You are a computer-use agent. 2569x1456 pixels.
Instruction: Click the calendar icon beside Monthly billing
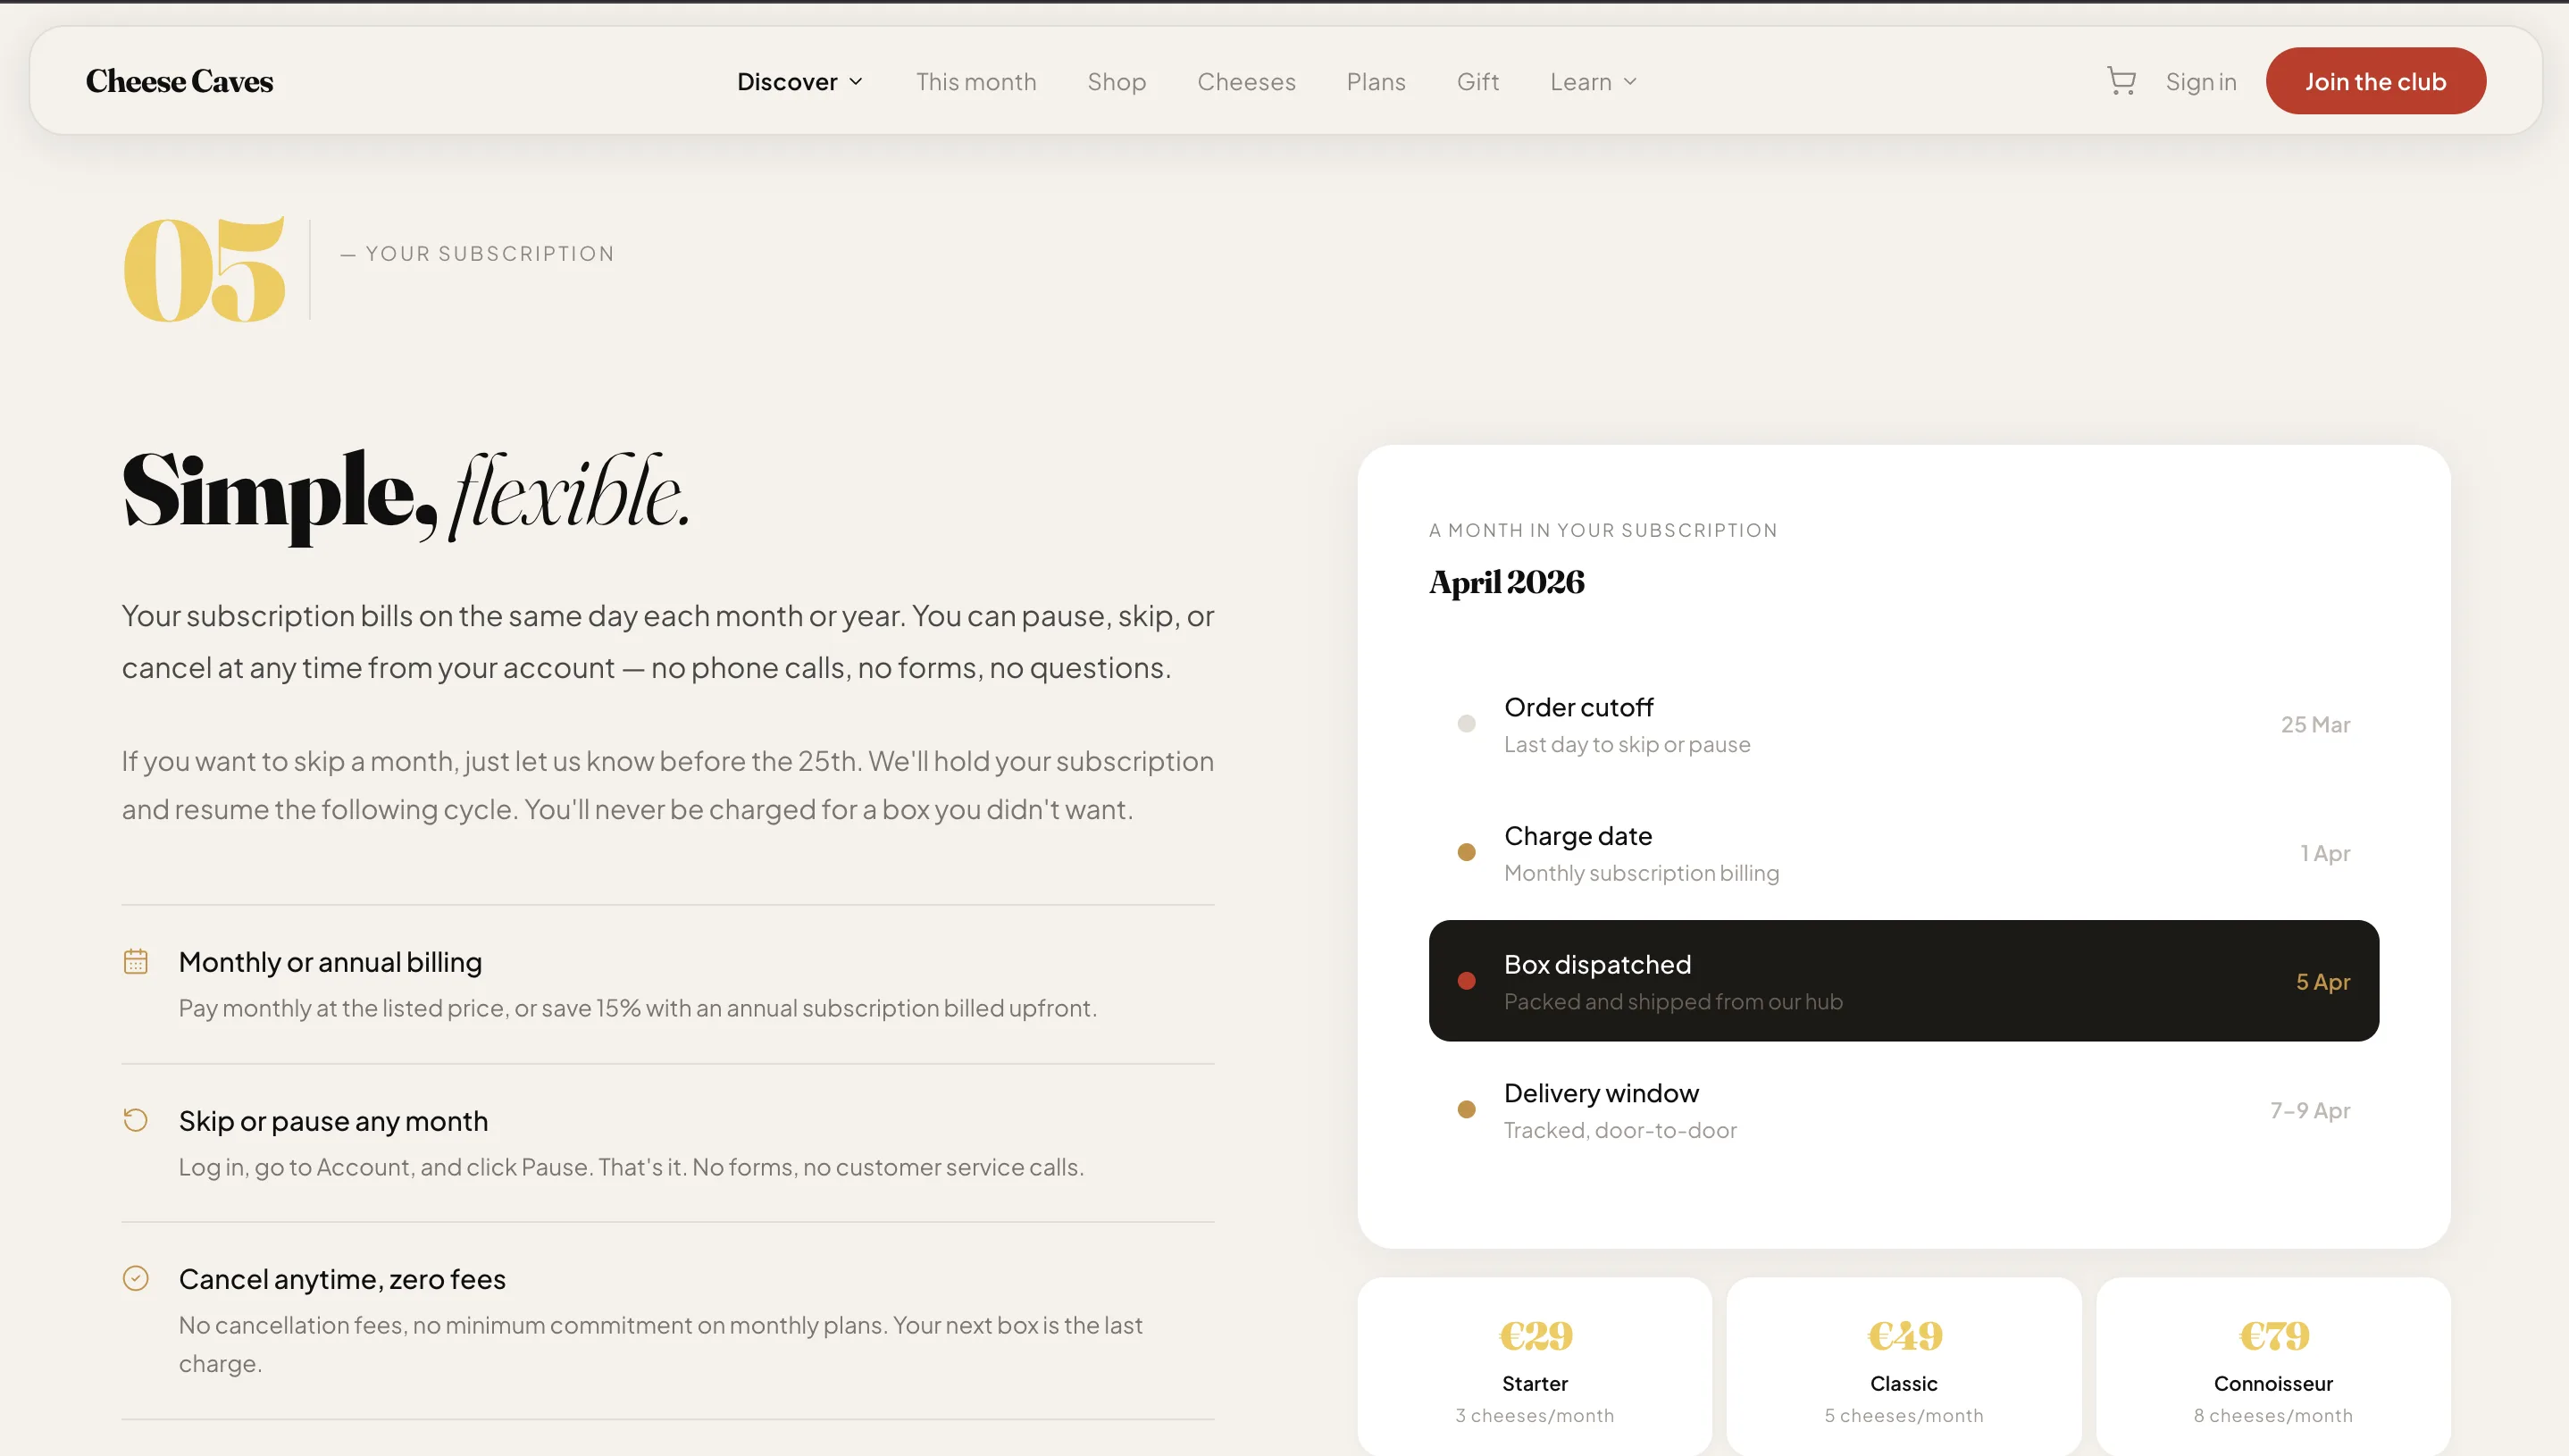[x=136, y=961]
